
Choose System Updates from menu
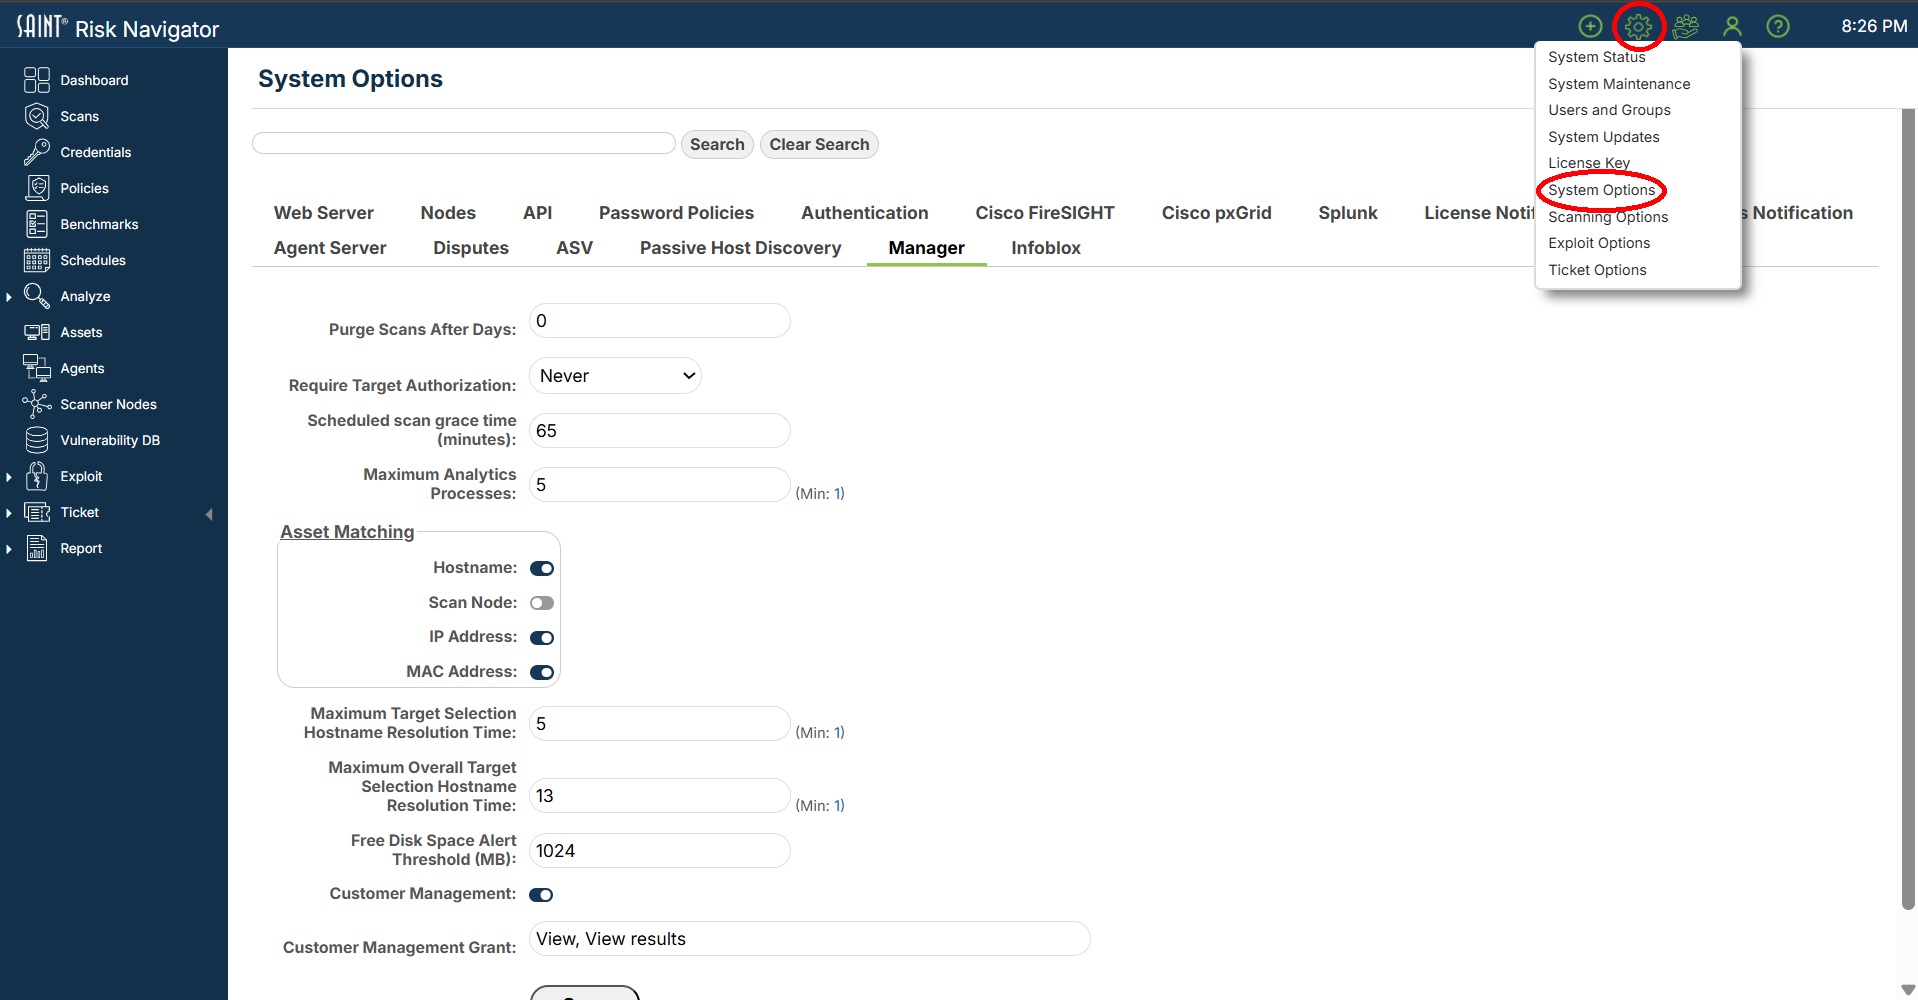coord(1603,137)
